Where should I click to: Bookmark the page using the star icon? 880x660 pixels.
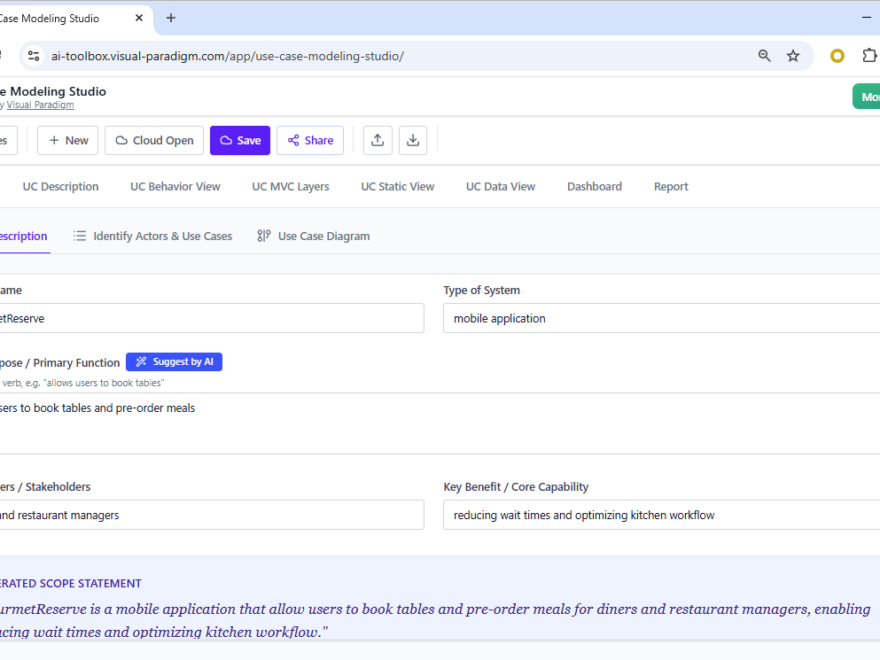(x=793, y=56)
